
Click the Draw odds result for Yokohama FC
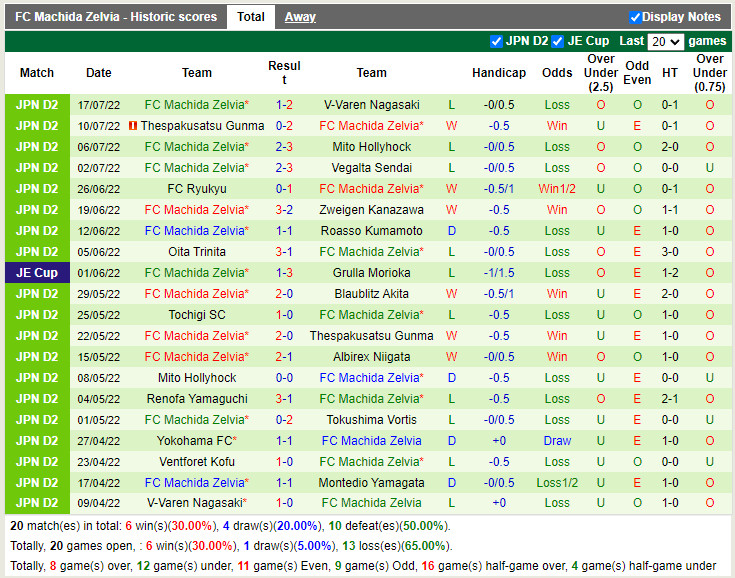pyautogui.click(x=557, y=441)
